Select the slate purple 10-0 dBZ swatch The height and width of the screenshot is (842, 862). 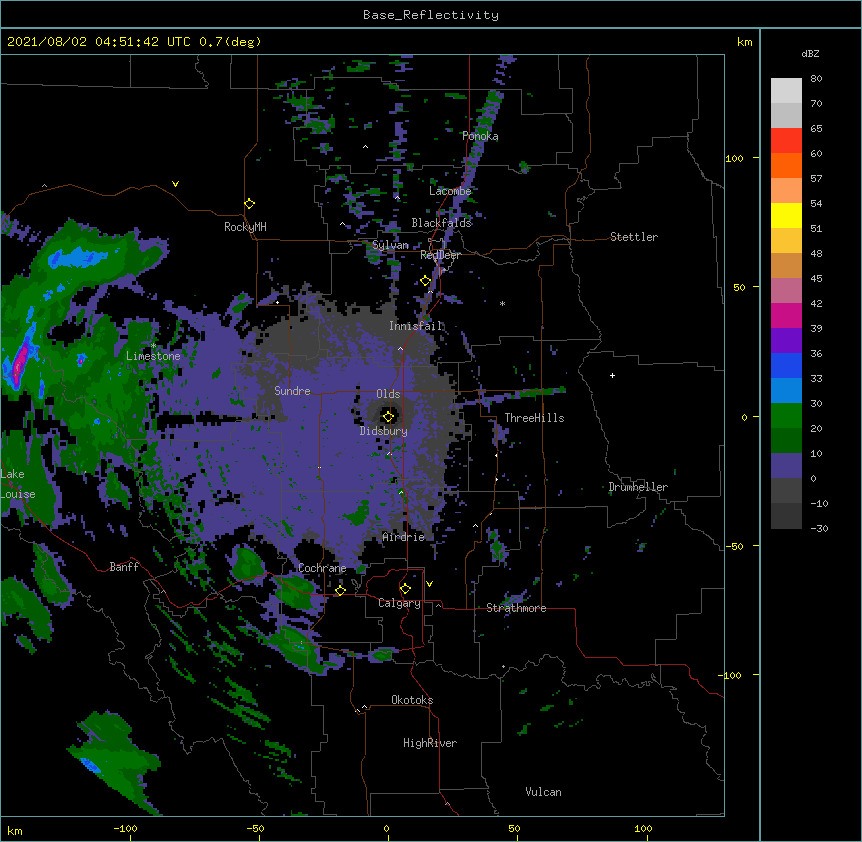tap(786, 466)
